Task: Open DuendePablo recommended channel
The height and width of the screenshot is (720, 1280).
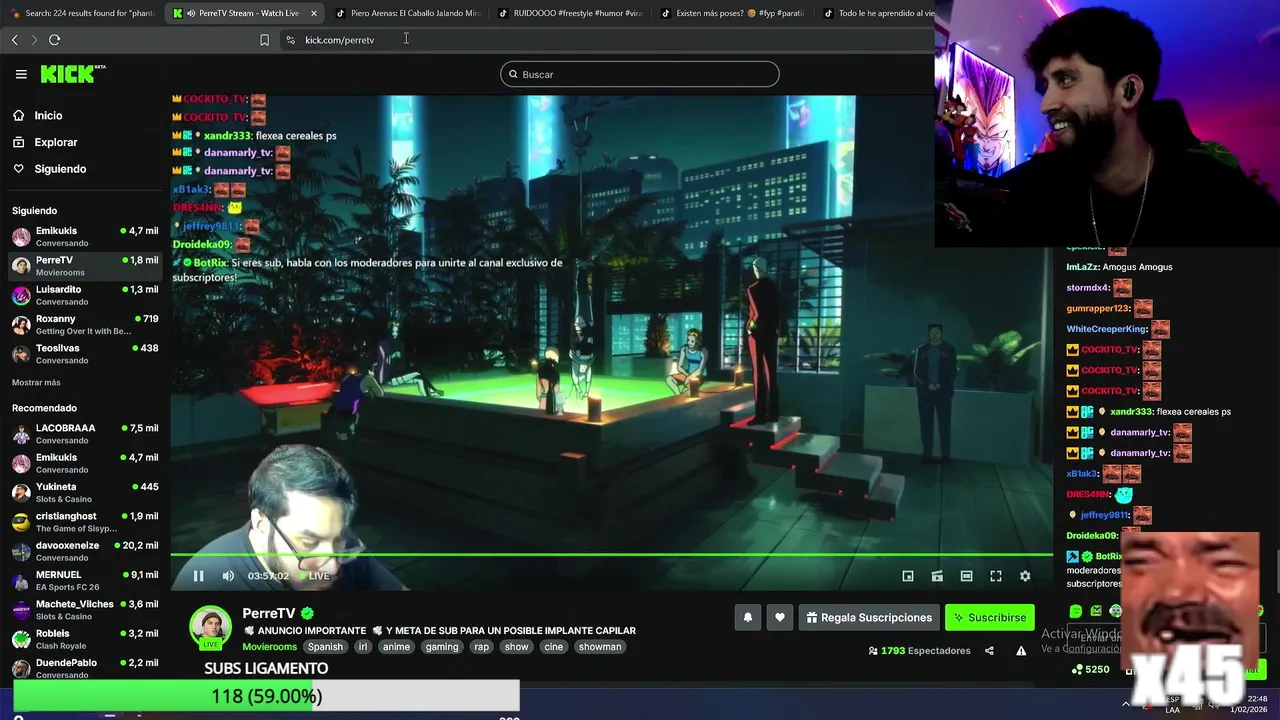Action: coord(85,668)
